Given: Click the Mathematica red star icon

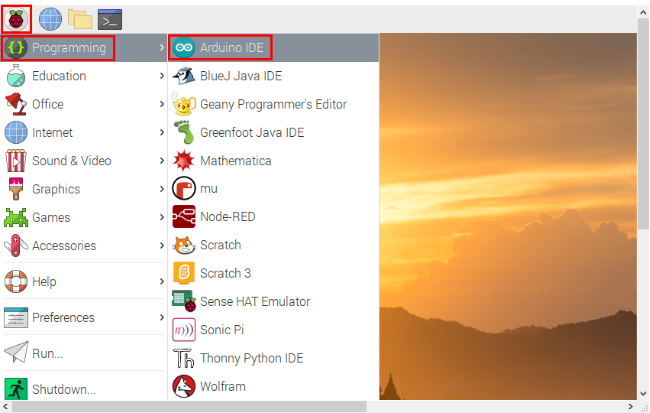Looking at the screenshot, I should 183,160.
